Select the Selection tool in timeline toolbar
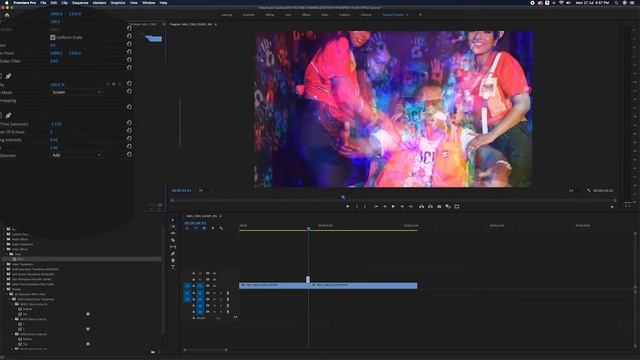 (173, 220)
